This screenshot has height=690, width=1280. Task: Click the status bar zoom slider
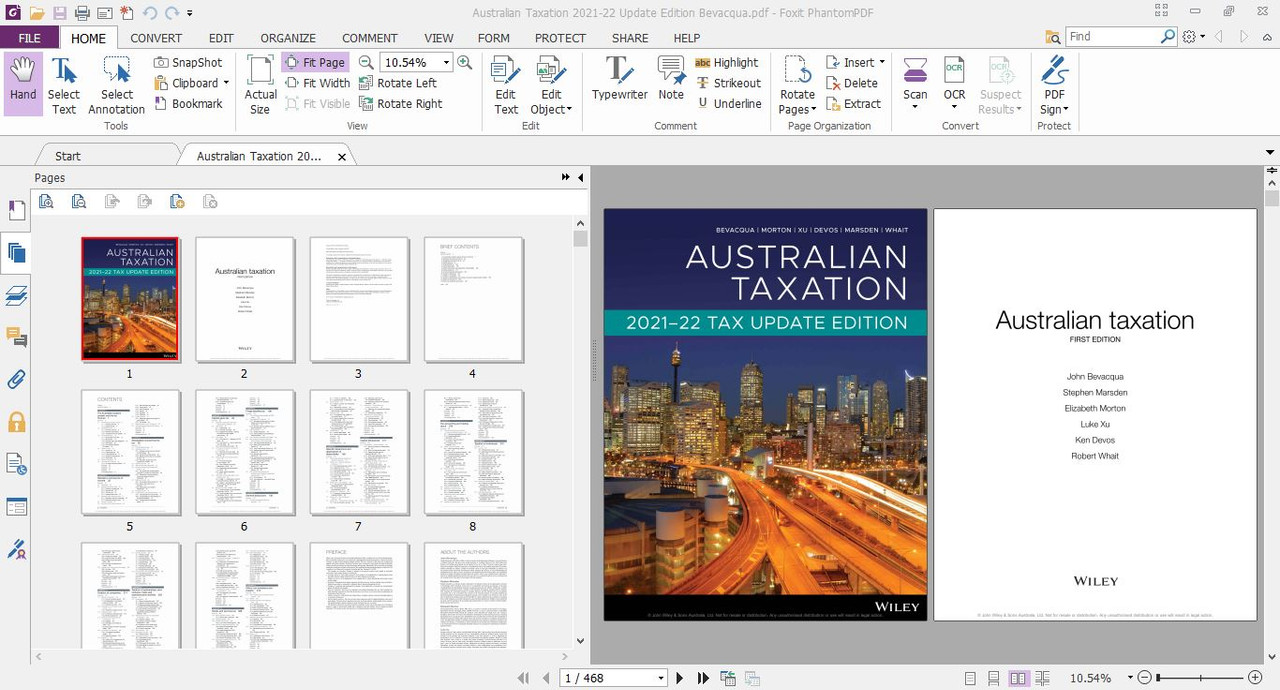click(1200, 678)
